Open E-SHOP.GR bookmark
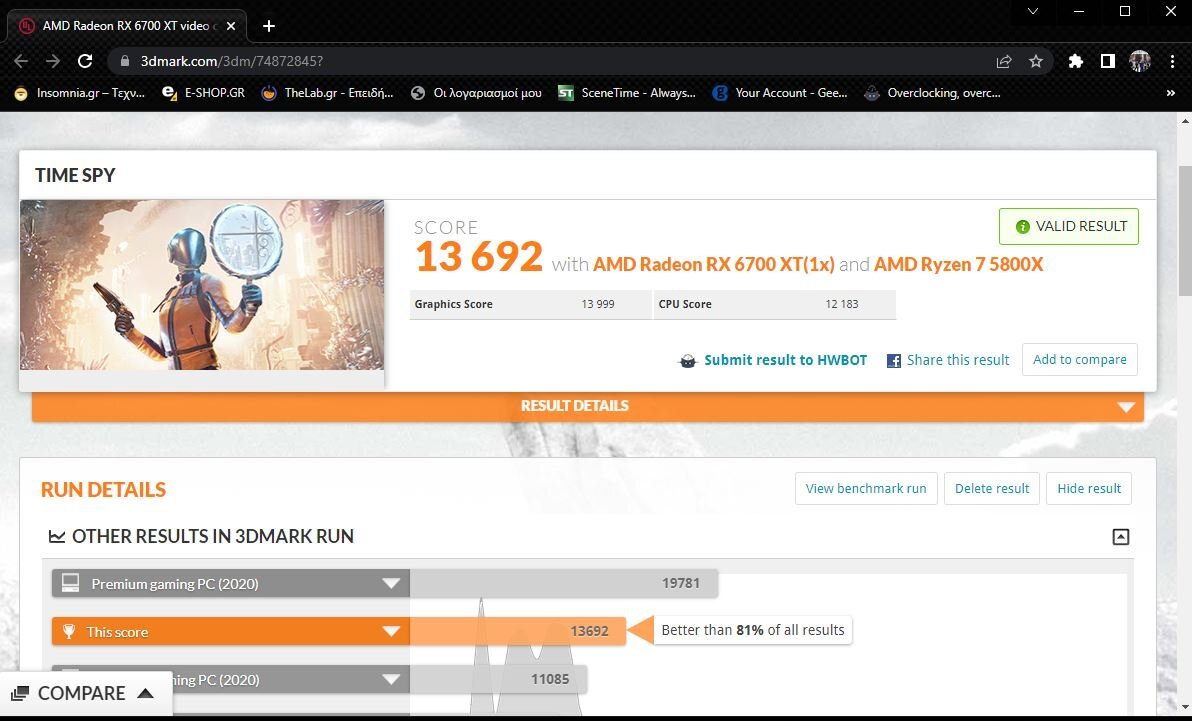1192x721 pixels. click(x=204, y=93)
